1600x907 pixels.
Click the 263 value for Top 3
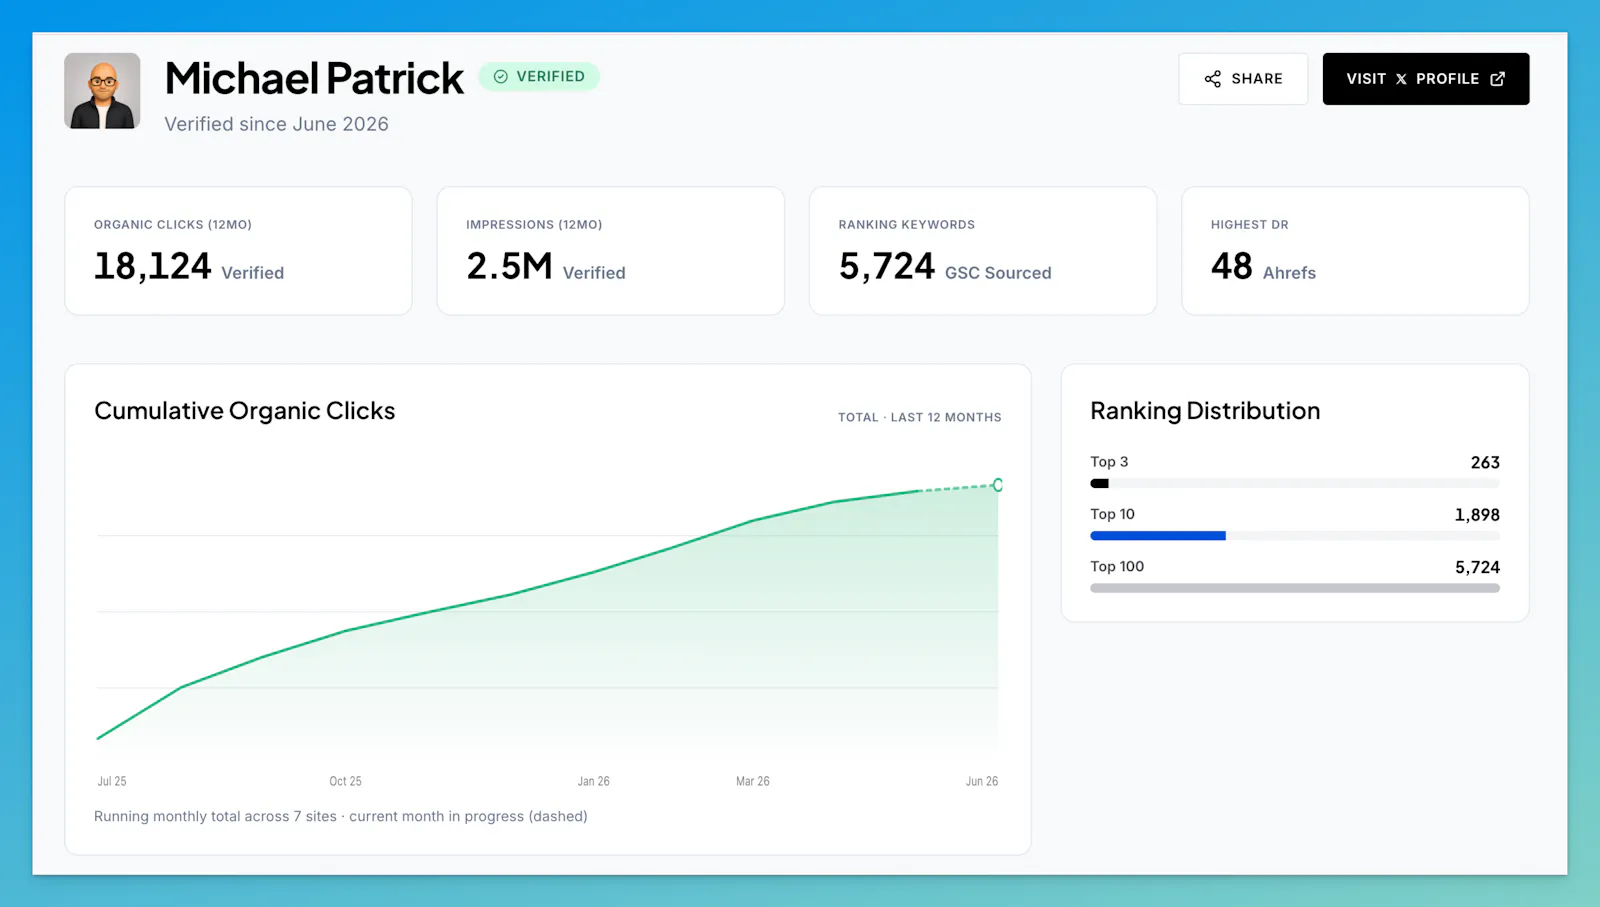(x=1485, y=463)
